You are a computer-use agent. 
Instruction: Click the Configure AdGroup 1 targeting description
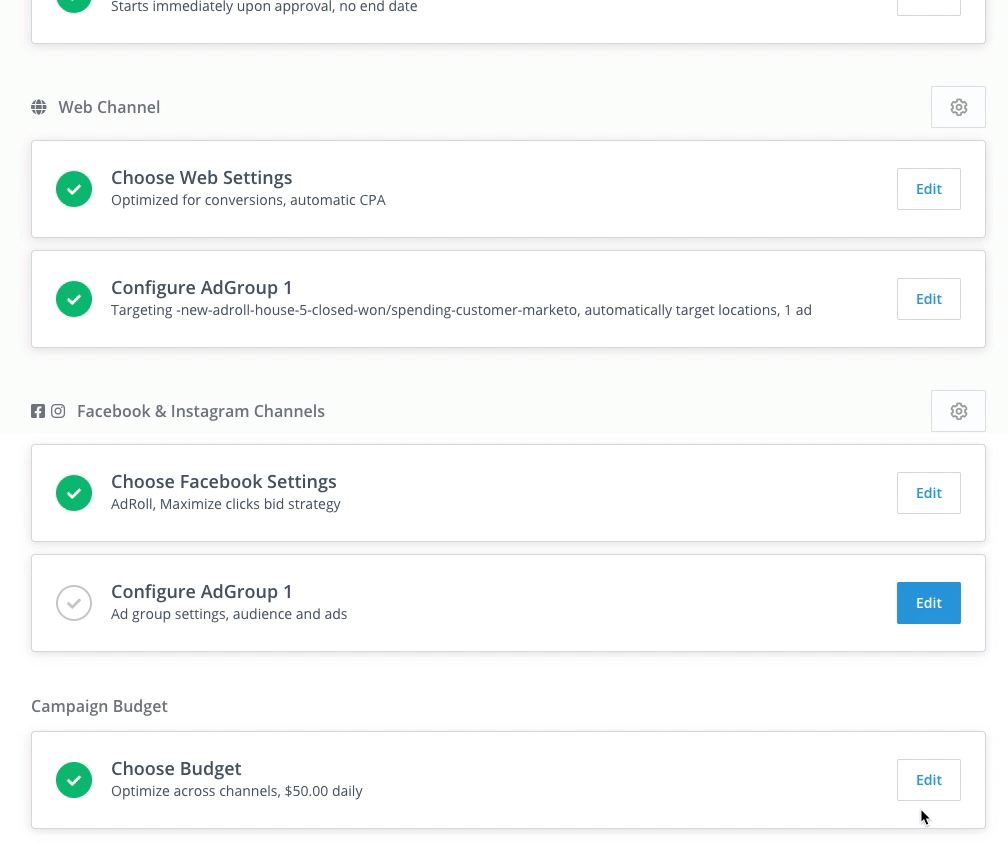point(461,310)
